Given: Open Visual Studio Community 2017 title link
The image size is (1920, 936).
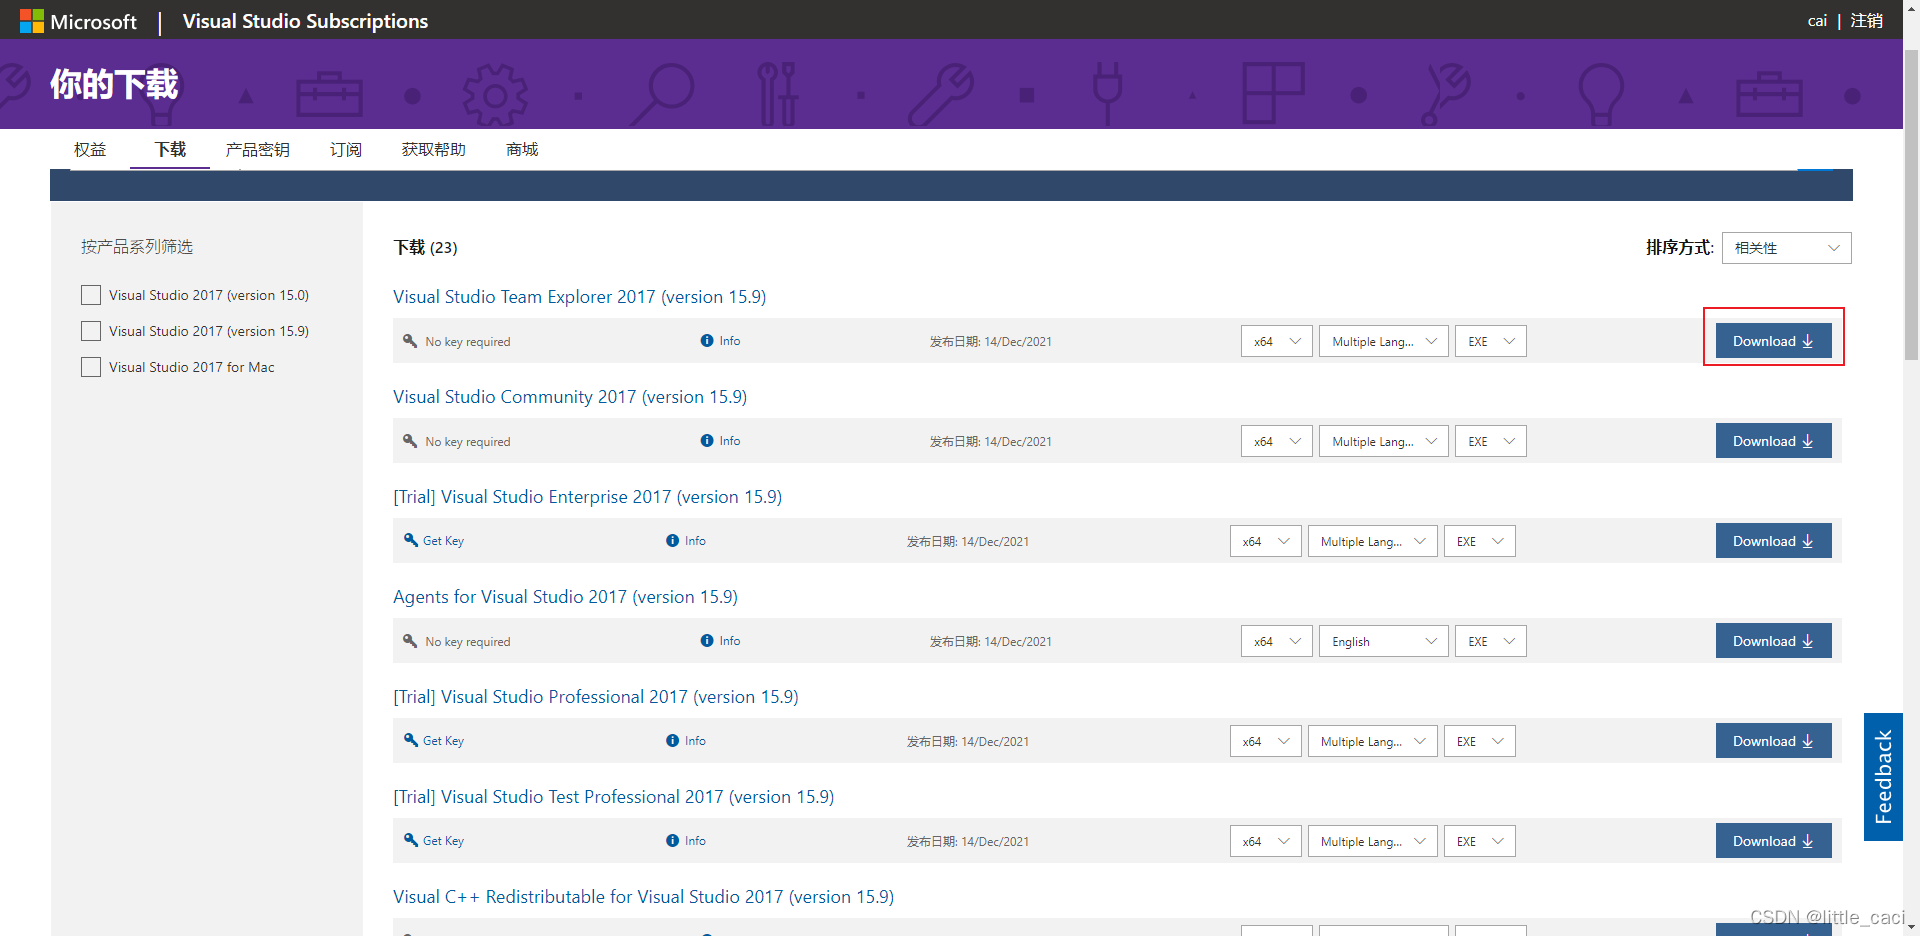Looking at the screenshot, I should pyautogui.click(x=570, y=397).
